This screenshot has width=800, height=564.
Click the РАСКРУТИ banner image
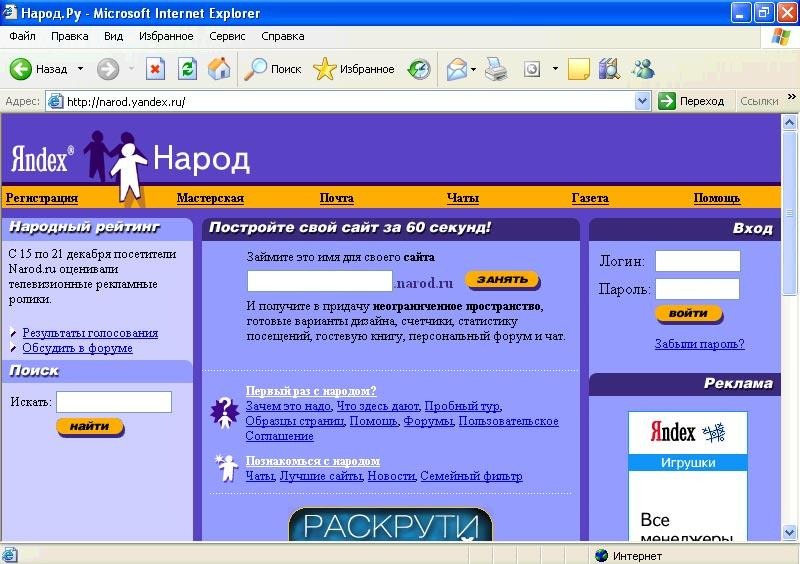[390, 524]
